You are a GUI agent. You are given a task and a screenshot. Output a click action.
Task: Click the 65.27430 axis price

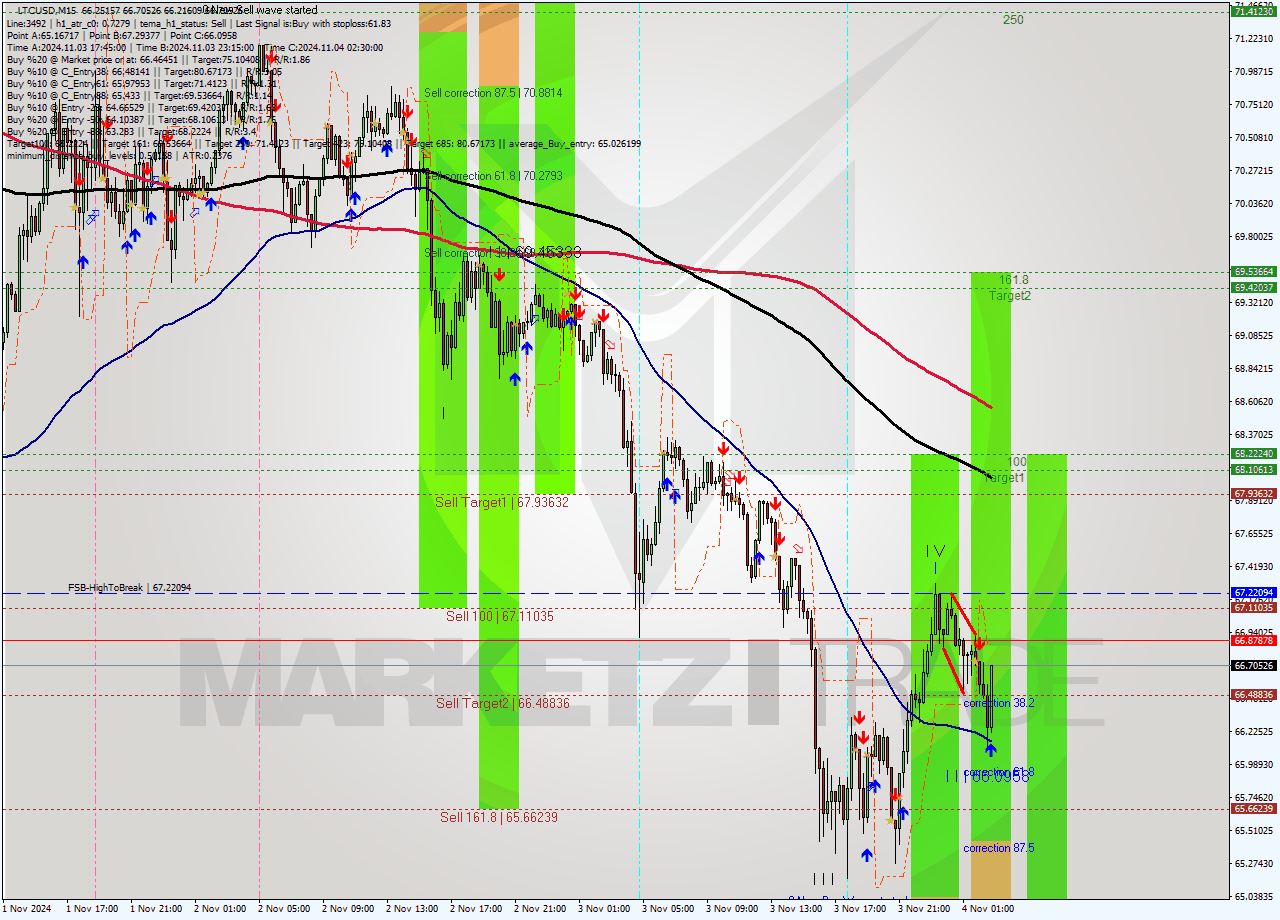click(1254, 863)
